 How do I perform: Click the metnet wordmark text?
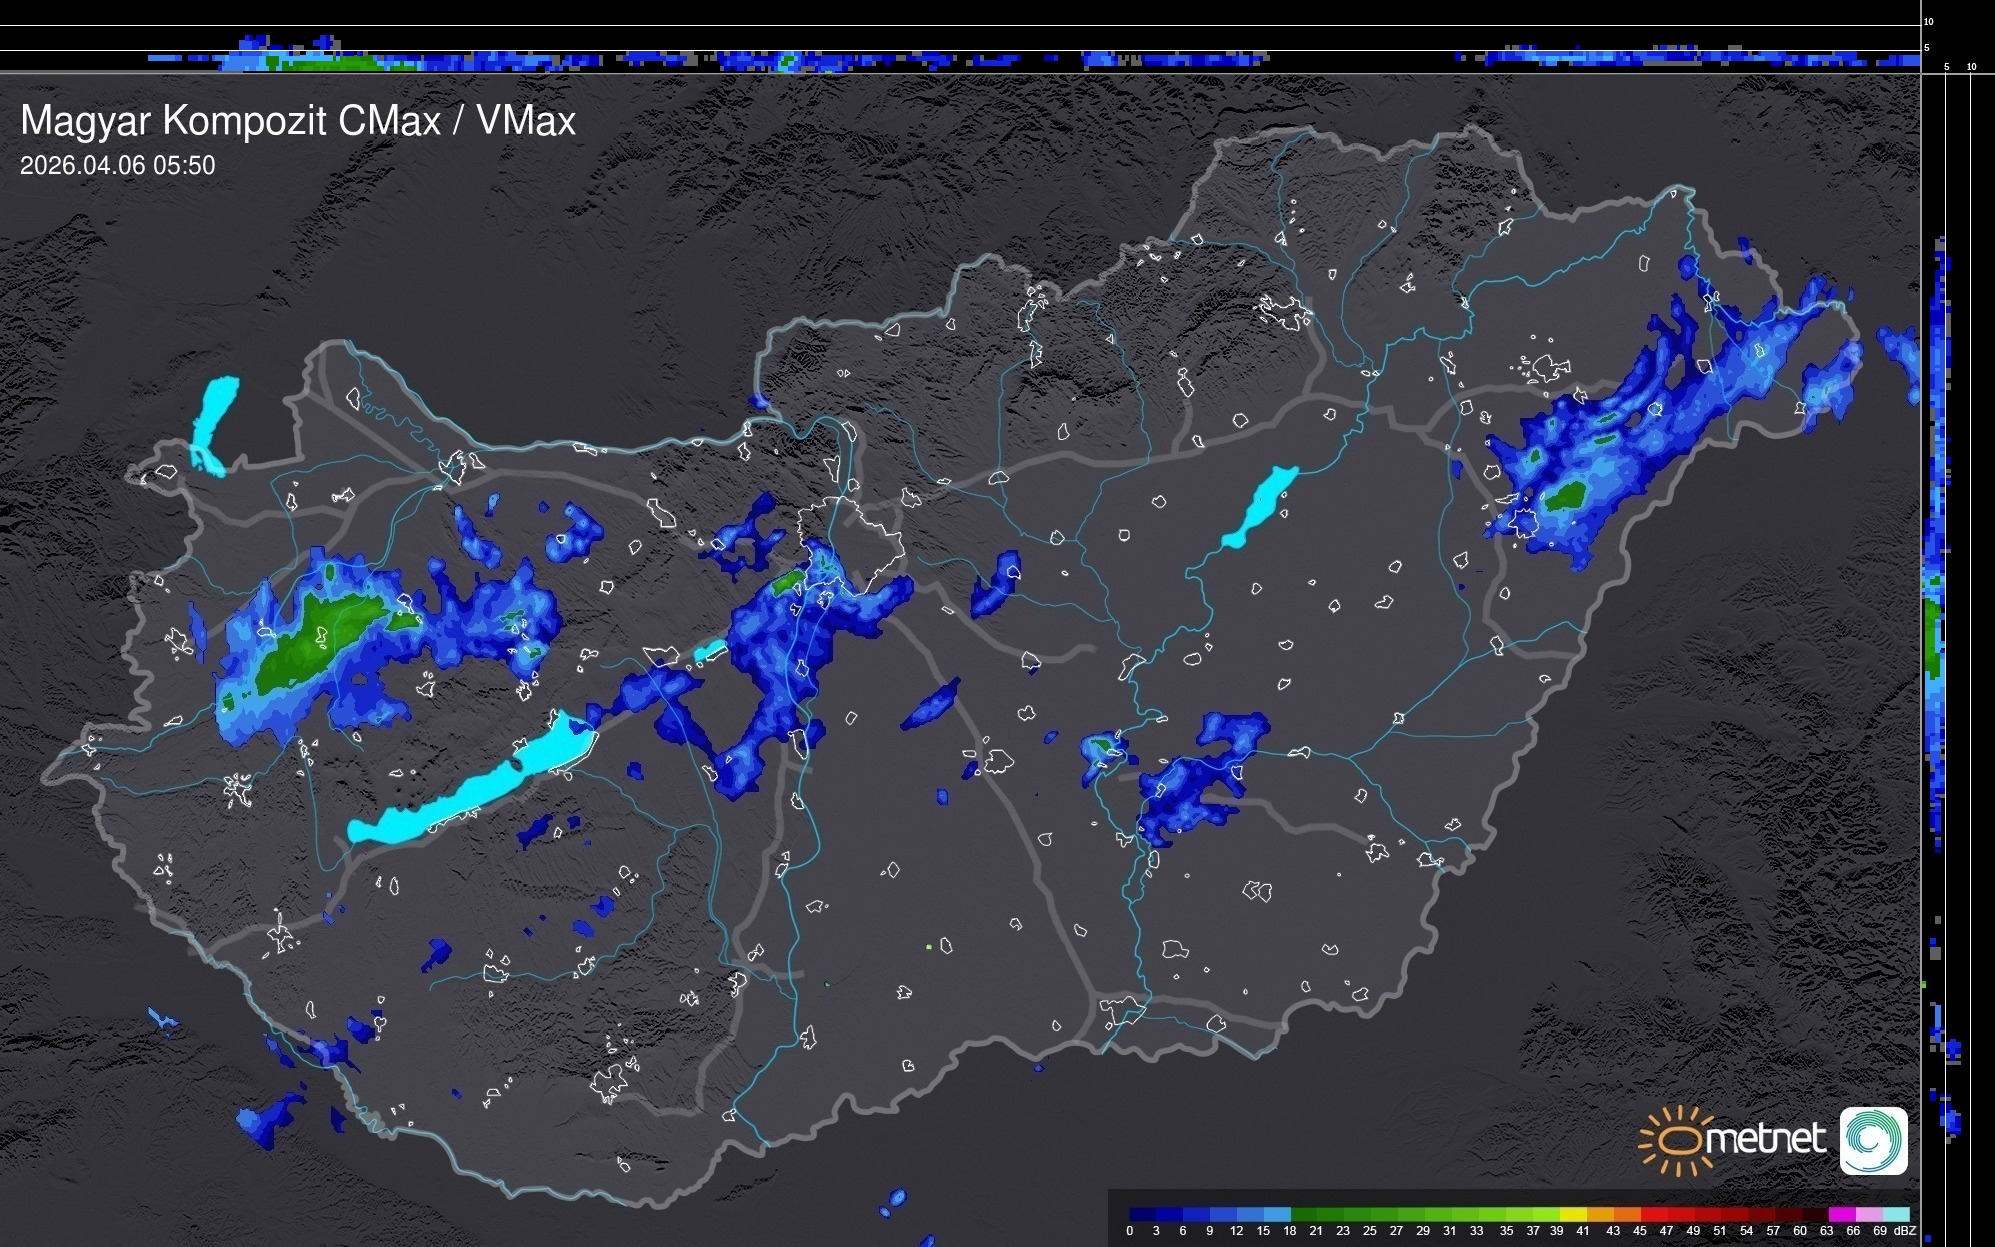tap(1765, 1139)
